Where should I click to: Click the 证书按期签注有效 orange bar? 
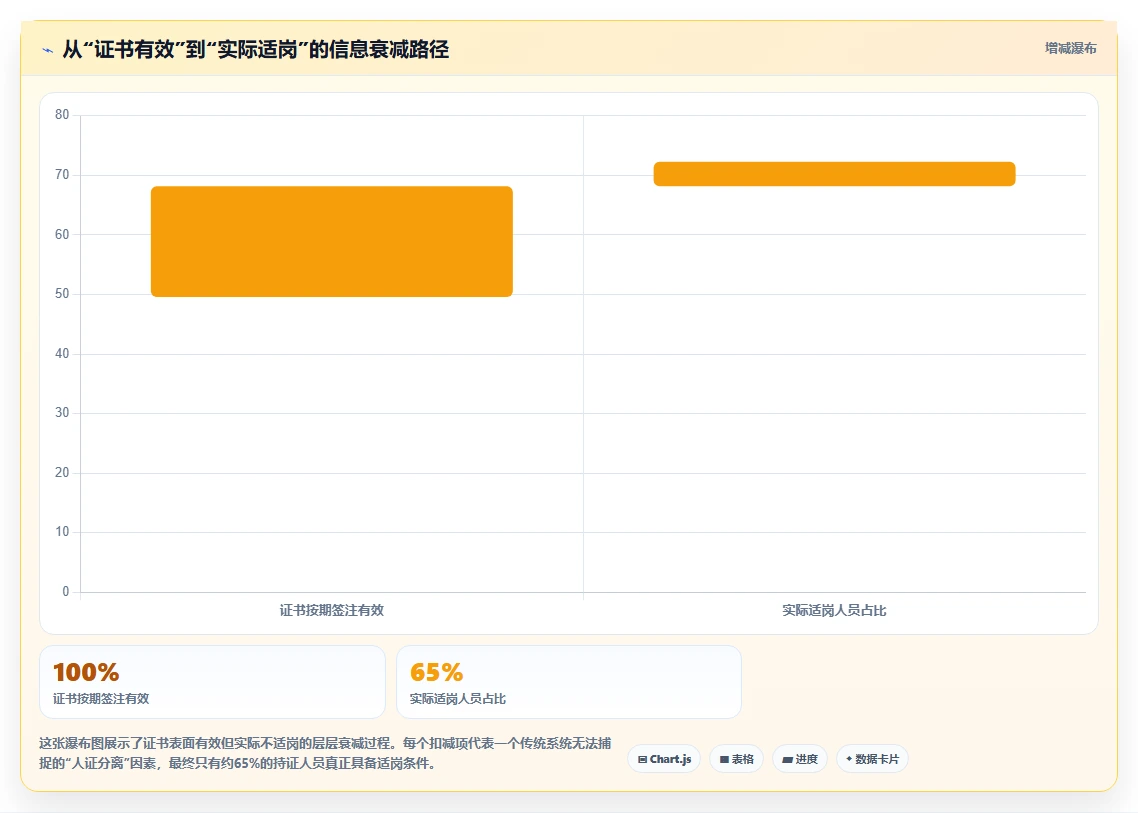tap(332, 242)
